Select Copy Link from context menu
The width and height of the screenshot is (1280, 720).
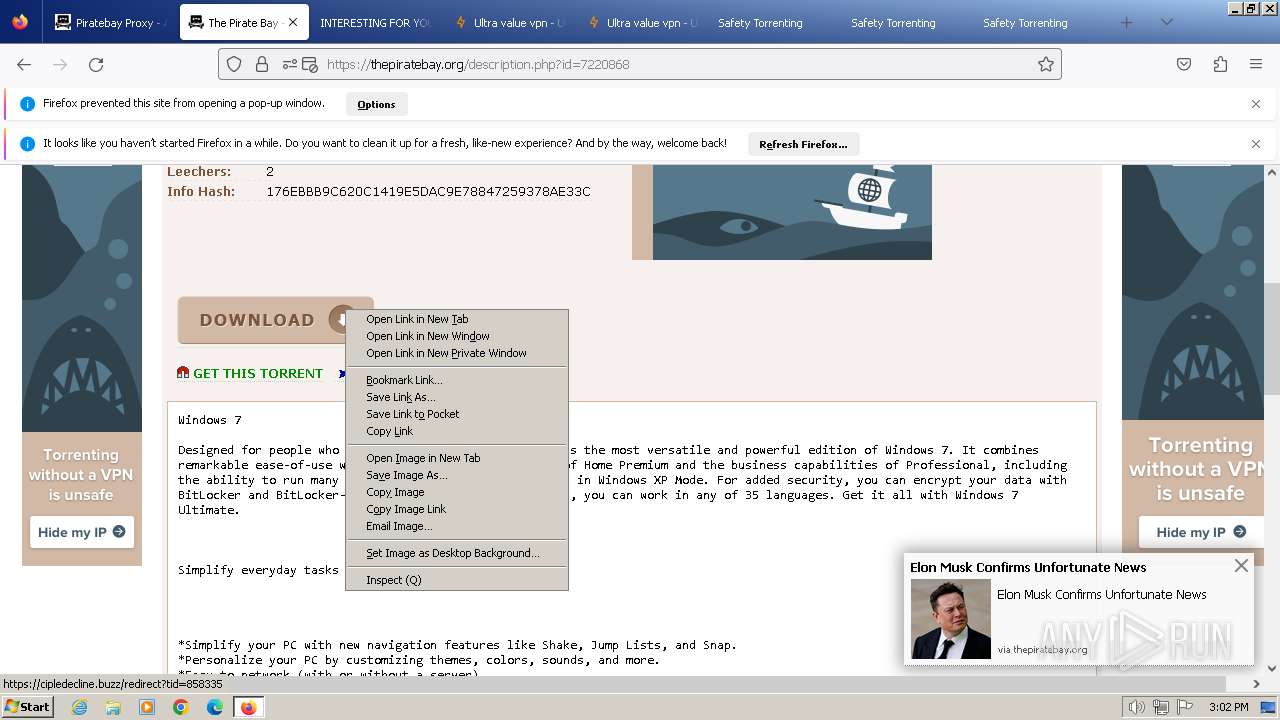point(457,431)
